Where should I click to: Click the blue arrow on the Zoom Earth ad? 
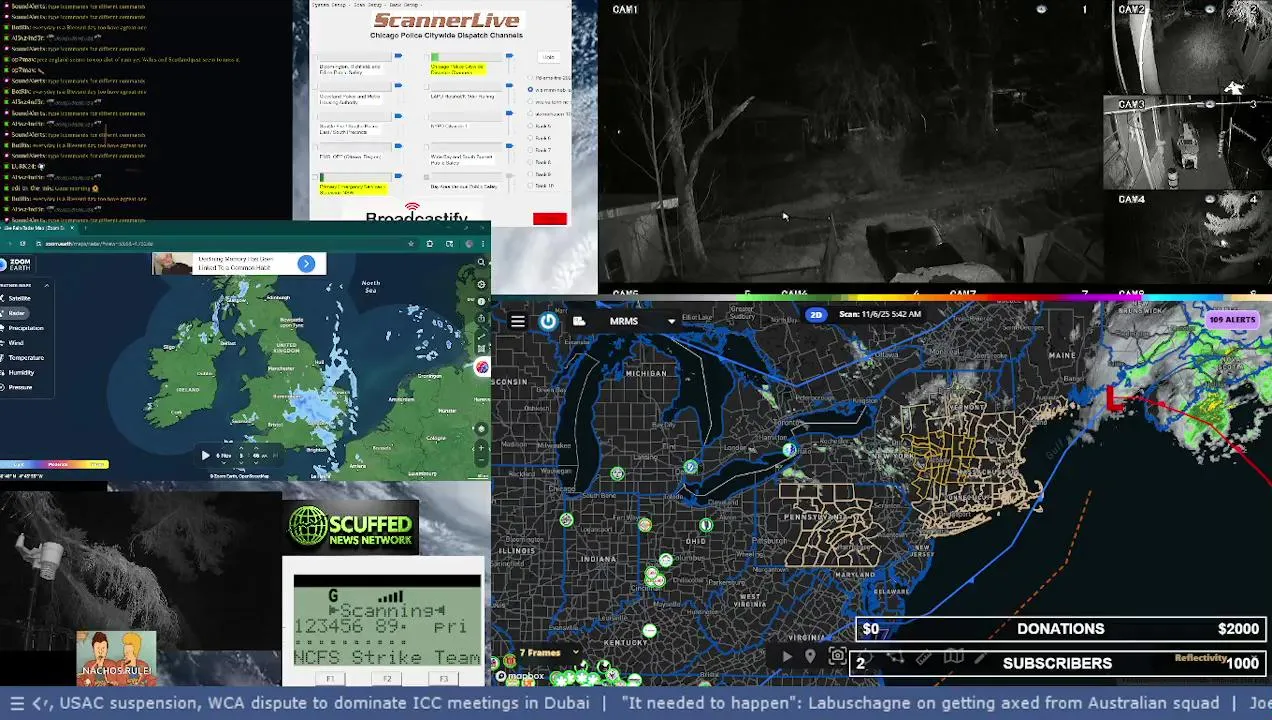306,264
